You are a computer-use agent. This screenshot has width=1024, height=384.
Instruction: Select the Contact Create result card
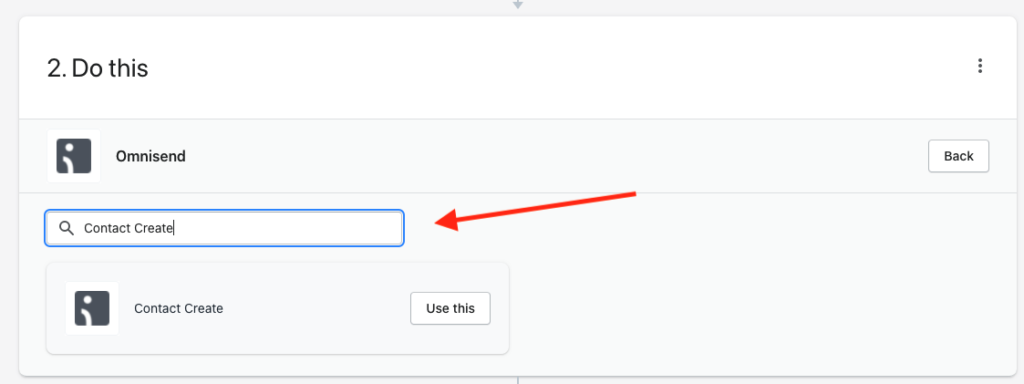278,308
